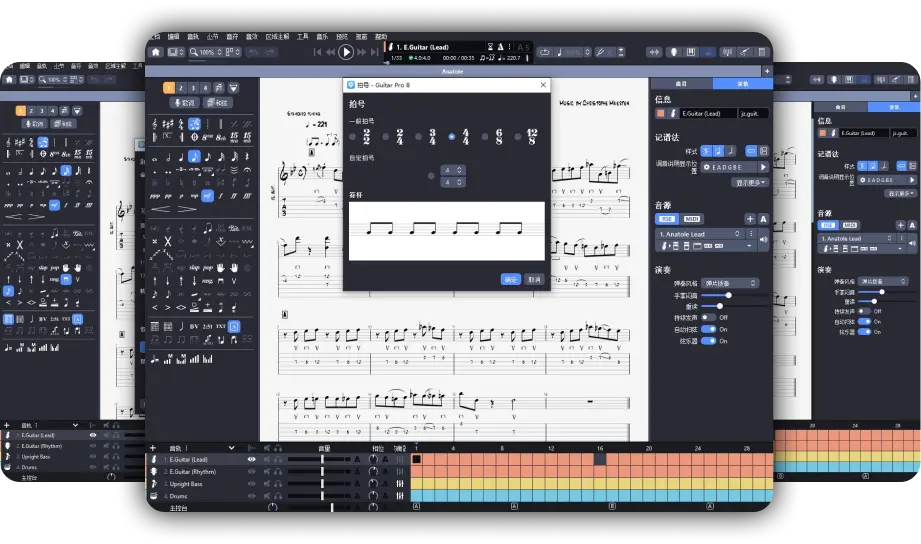Toggle the auto strum switch

click(x=709, y=328)
